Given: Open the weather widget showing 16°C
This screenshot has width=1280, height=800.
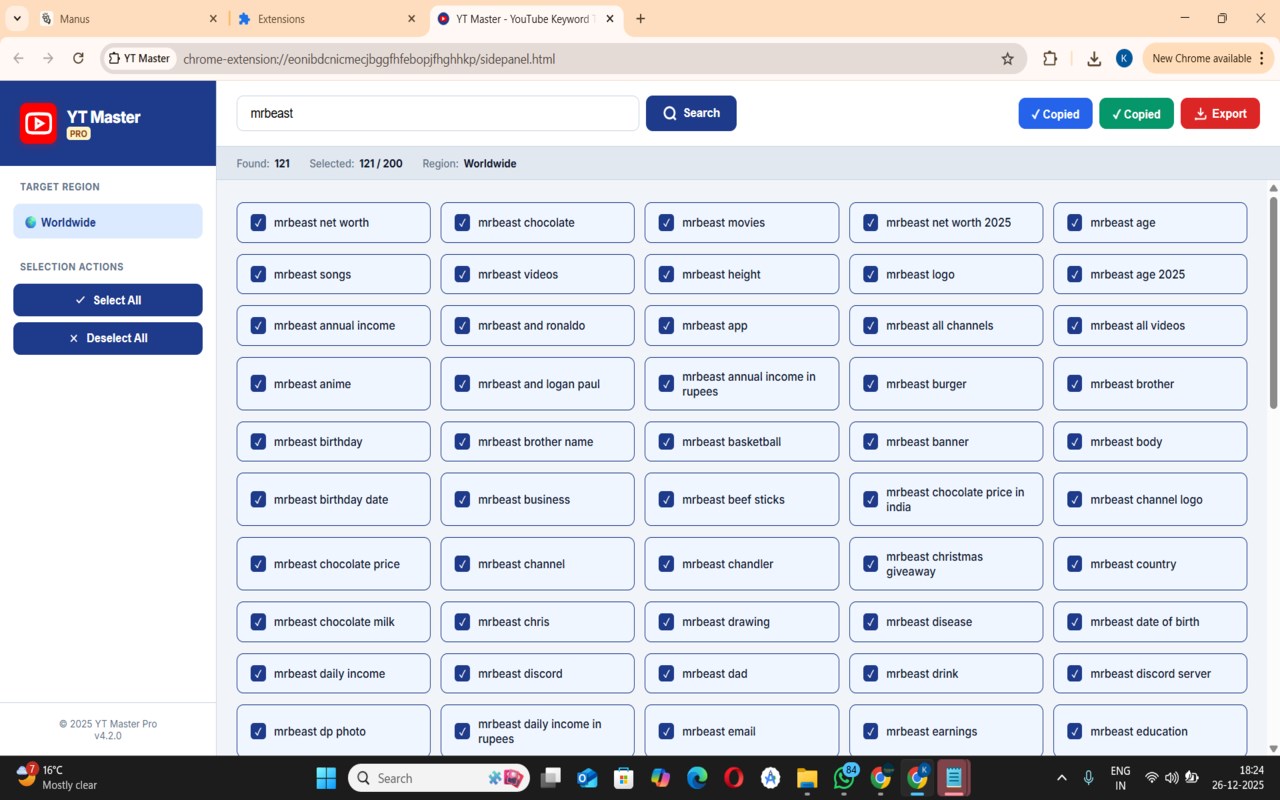Looking at the screenshot, I should 57,778.
